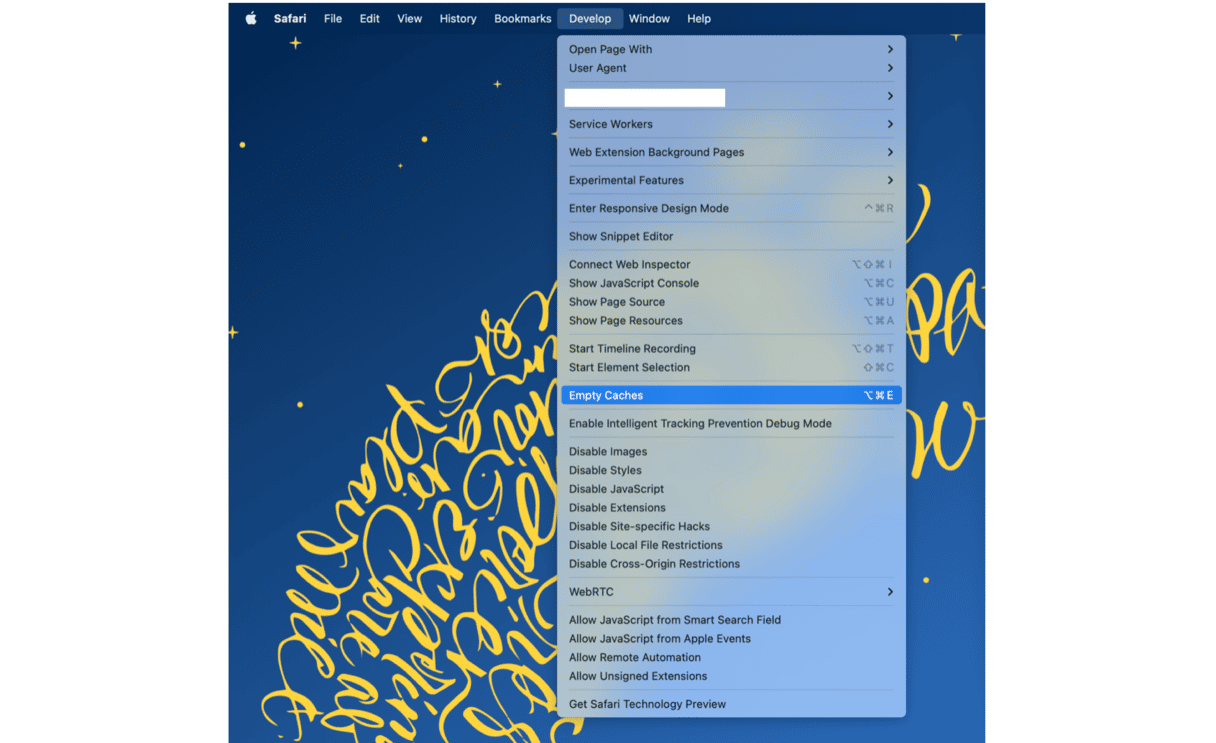Open the Edit menu
The height and width of the screenshot is (743, 1216).
(370, 18)
